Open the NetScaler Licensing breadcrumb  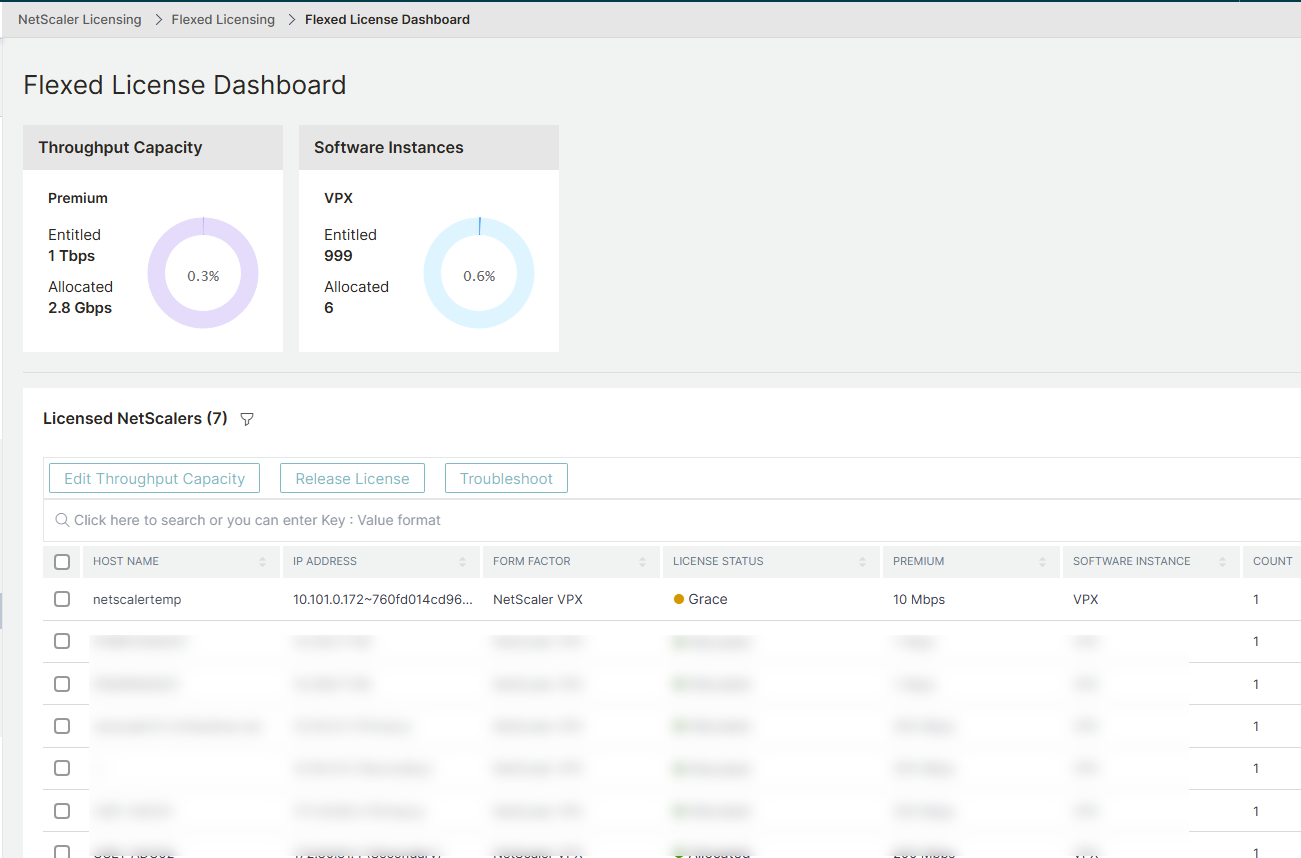point(80,19)
